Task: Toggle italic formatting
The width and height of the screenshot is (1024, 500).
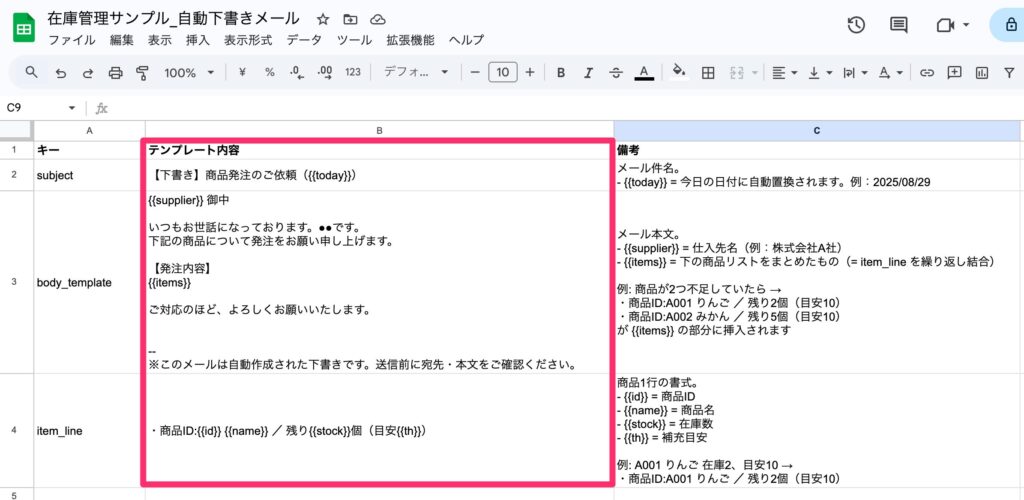Action: pyautogui.click(x=588, y=73)
